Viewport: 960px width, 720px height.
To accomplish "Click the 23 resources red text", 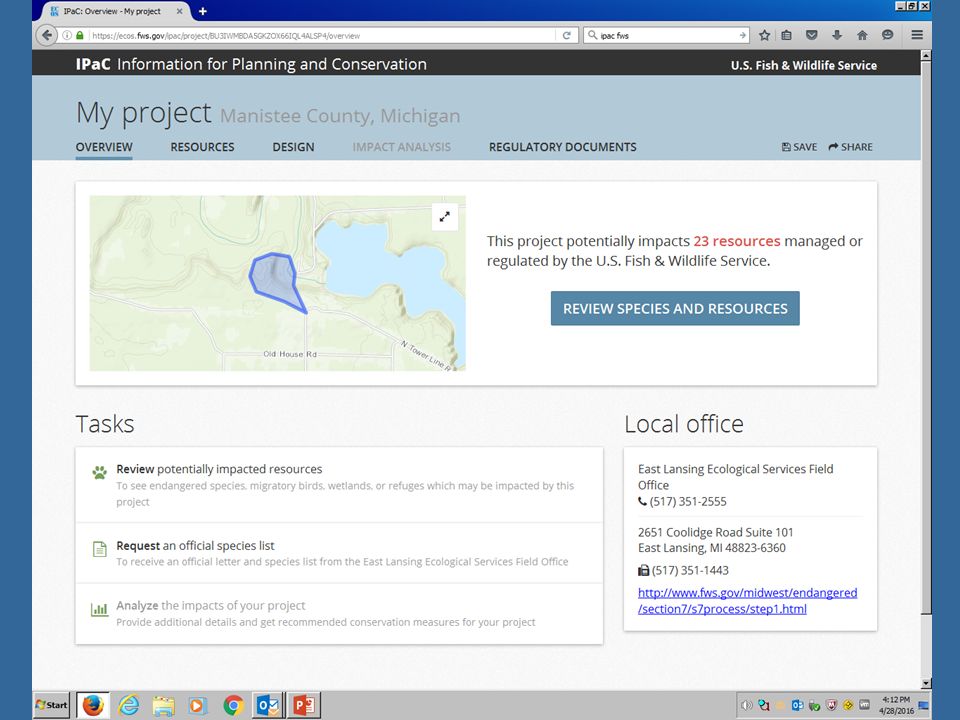I will pos(737,241).
